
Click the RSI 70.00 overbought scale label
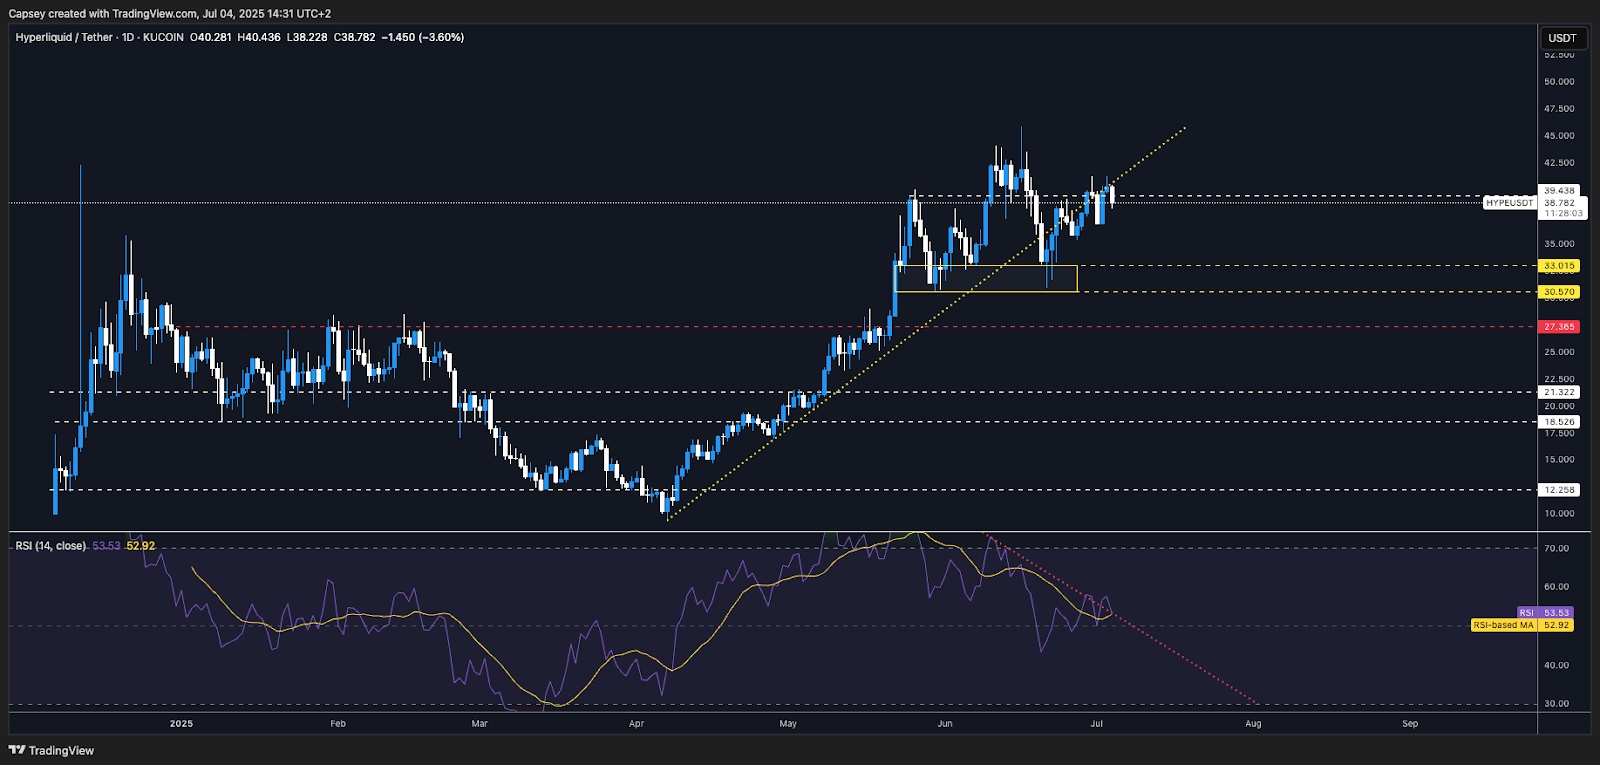coord(1556,548)
